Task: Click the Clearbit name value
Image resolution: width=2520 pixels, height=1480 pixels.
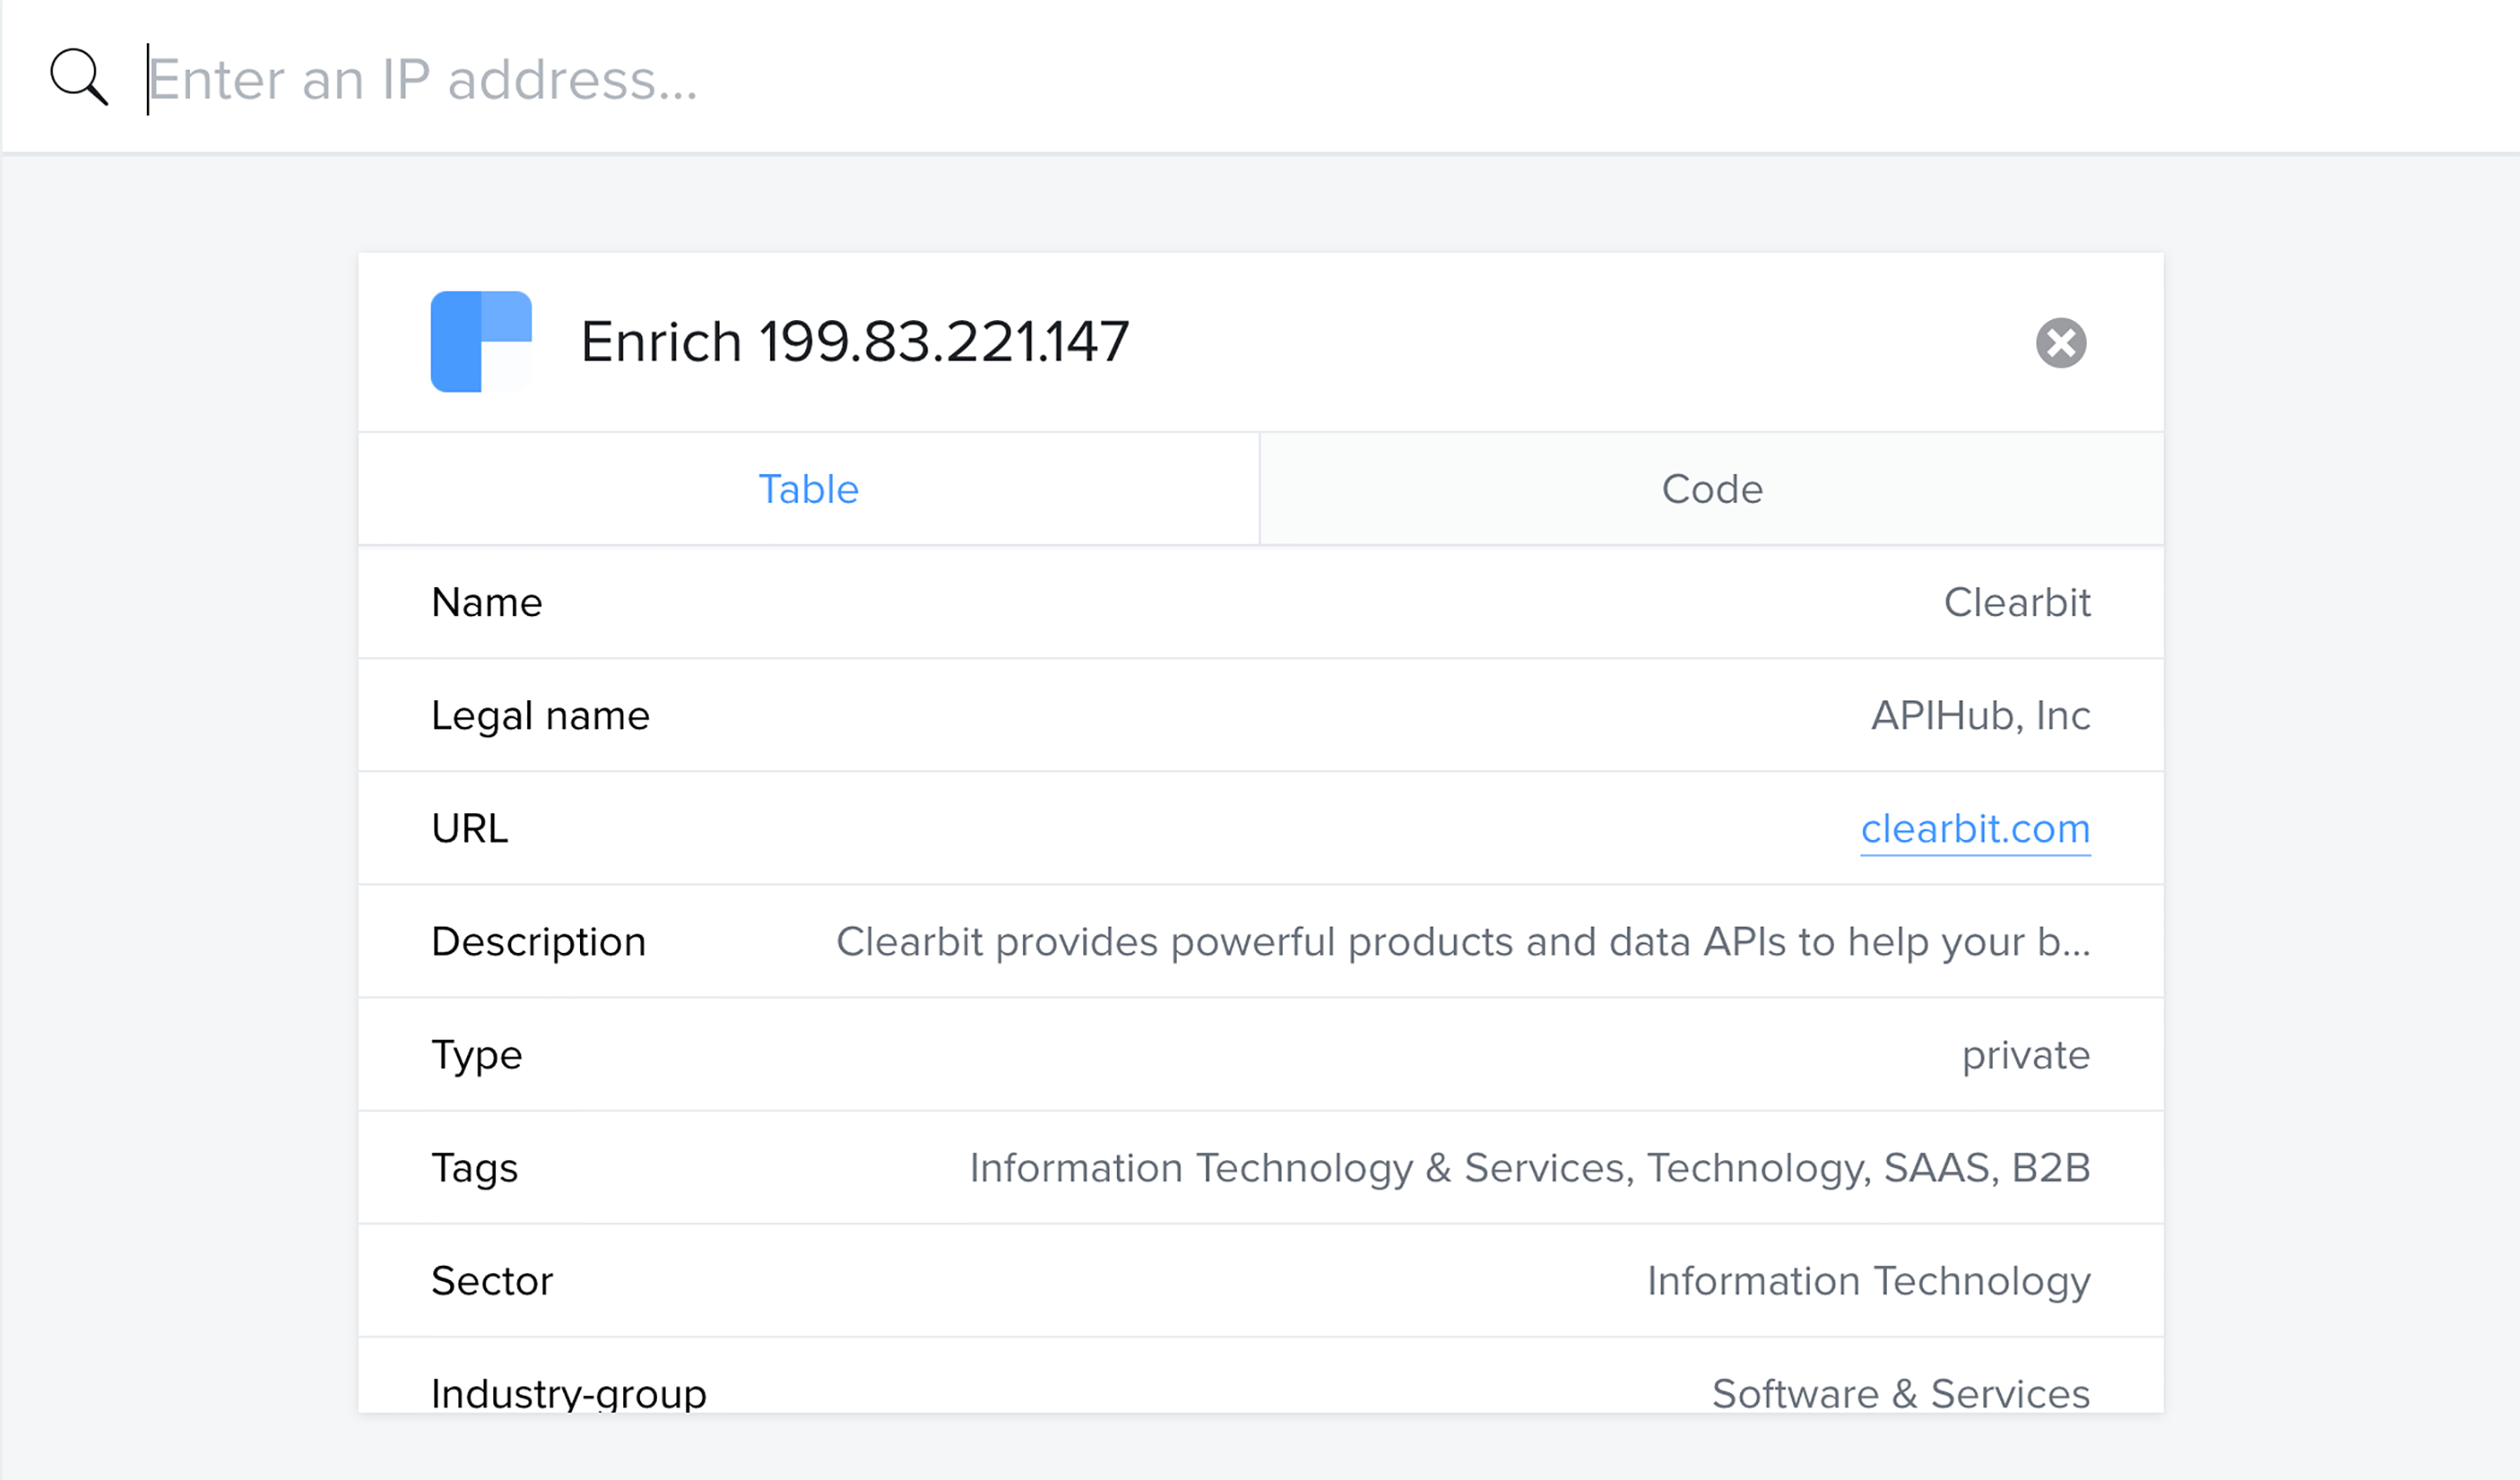Action: coord(2017,603)
